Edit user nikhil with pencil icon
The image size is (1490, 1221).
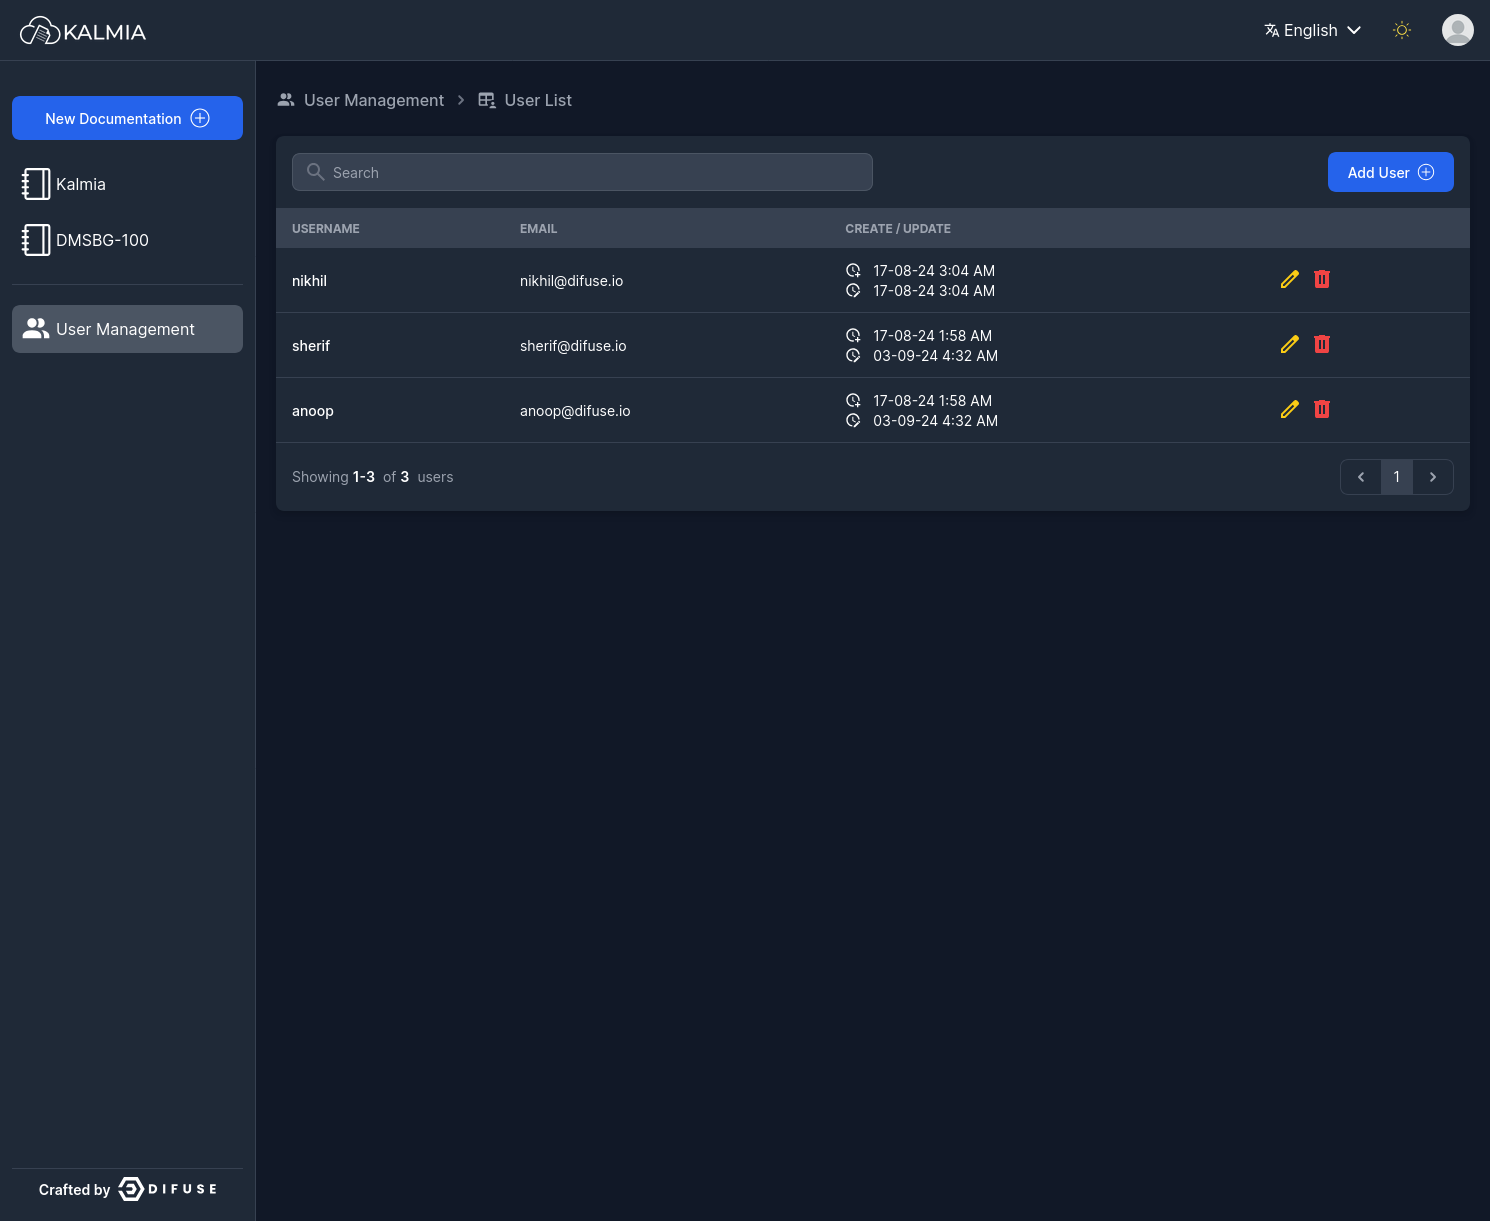click(1290, 279)
